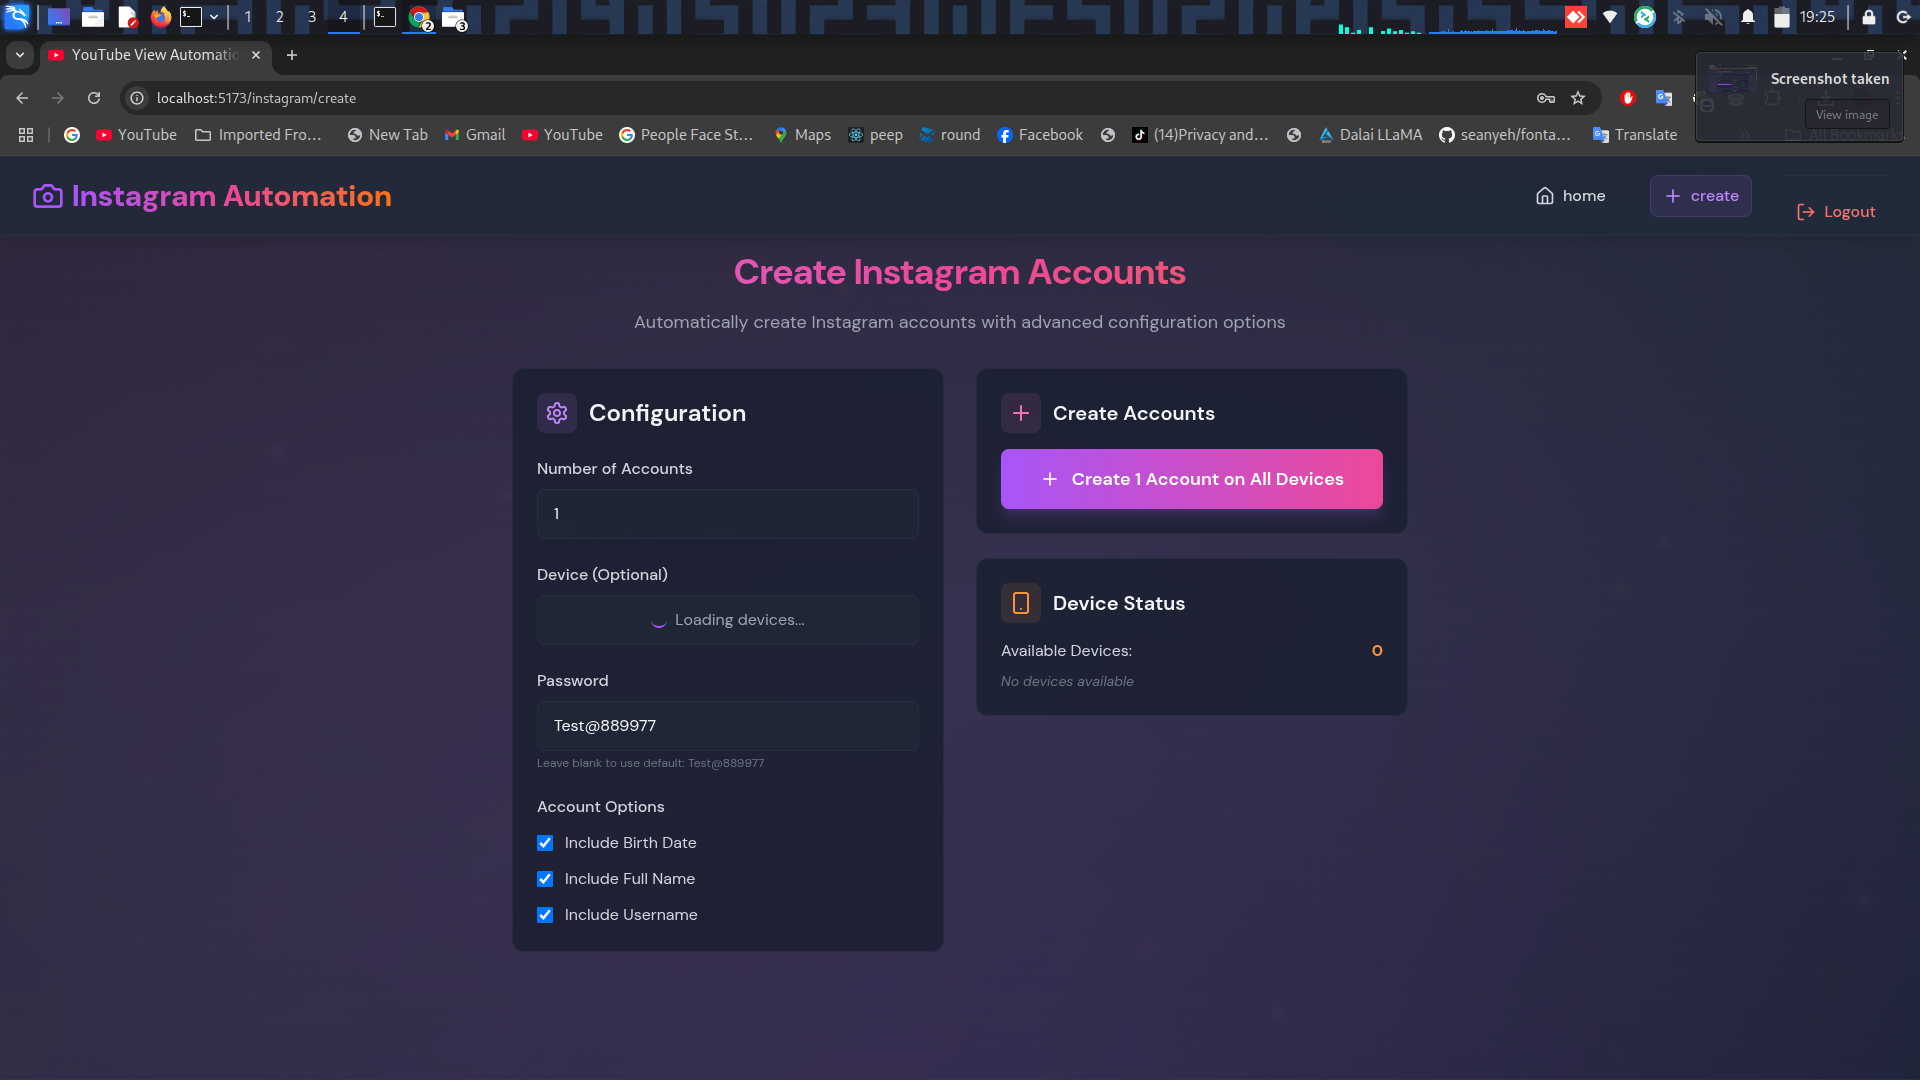Click the Instagram Automation logo

click(212, 196)
